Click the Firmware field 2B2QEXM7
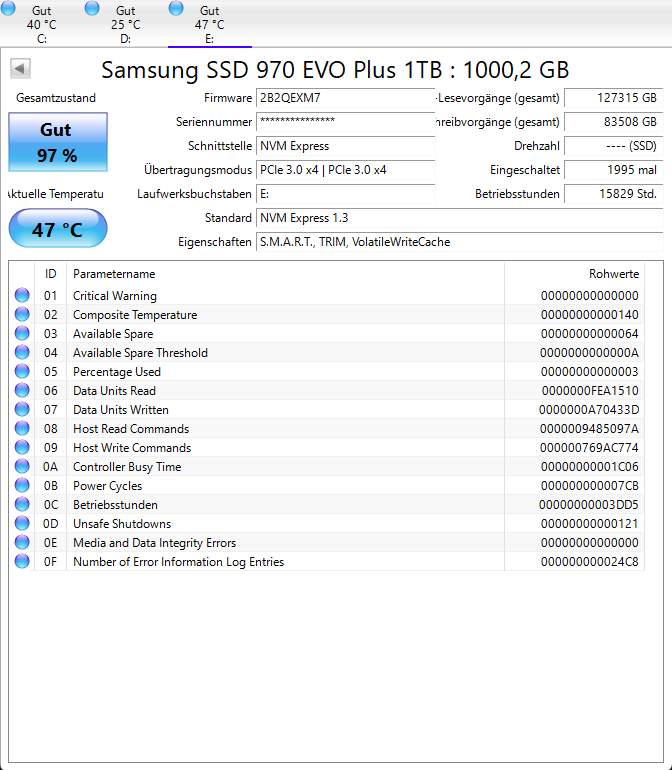This screenshot has width=672, height=770. pyautogui.click(x=345, y=98)
